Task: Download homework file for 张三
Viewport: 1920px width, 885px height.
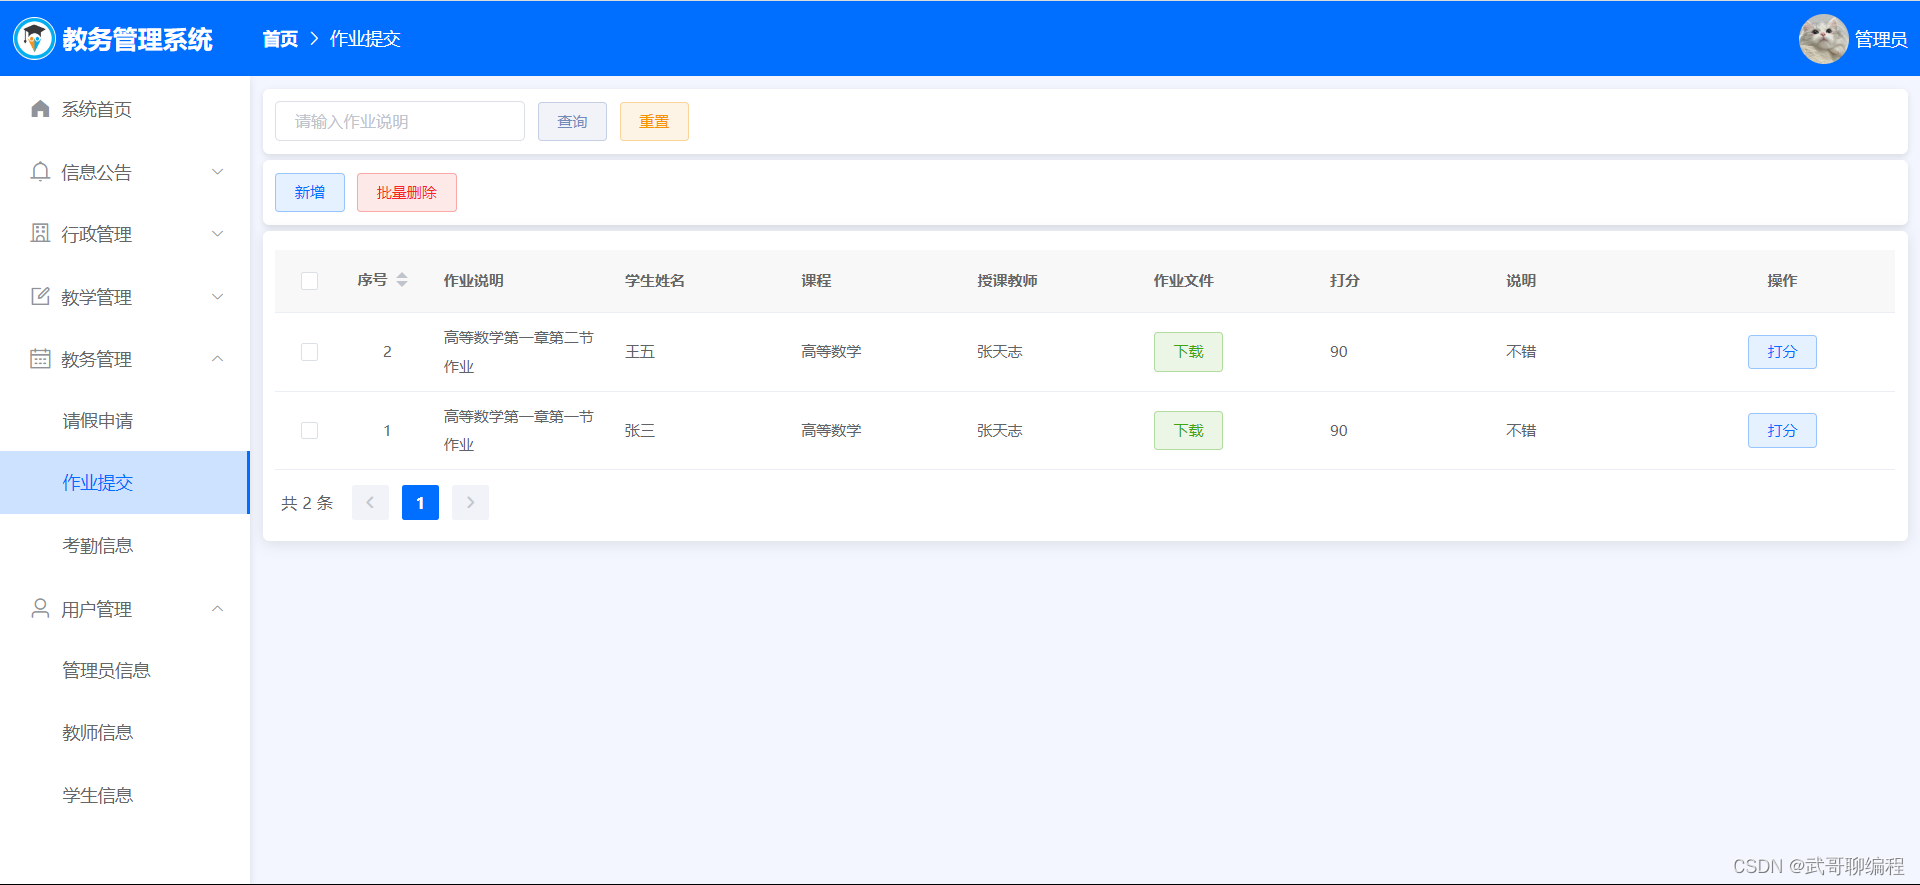Action: 1188,431
